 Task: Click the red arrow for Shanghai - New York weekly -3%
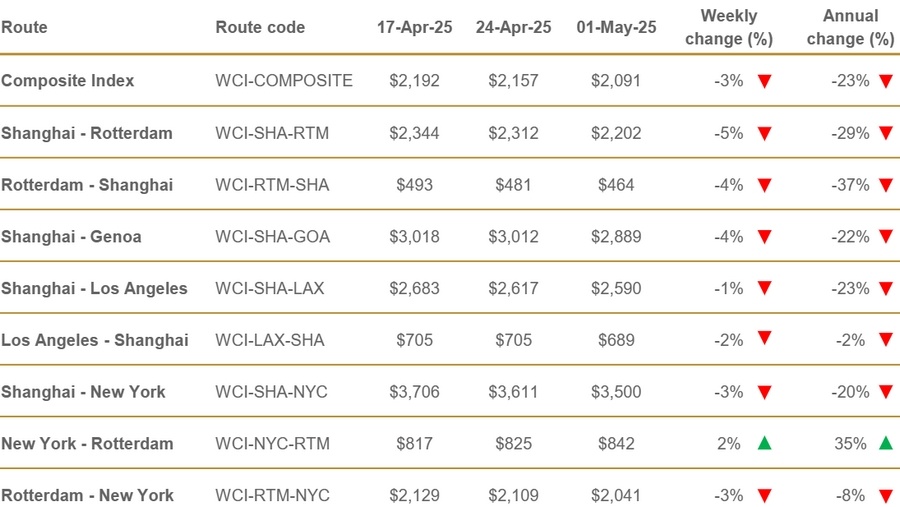pyautogui.click(x=765, y=392)
